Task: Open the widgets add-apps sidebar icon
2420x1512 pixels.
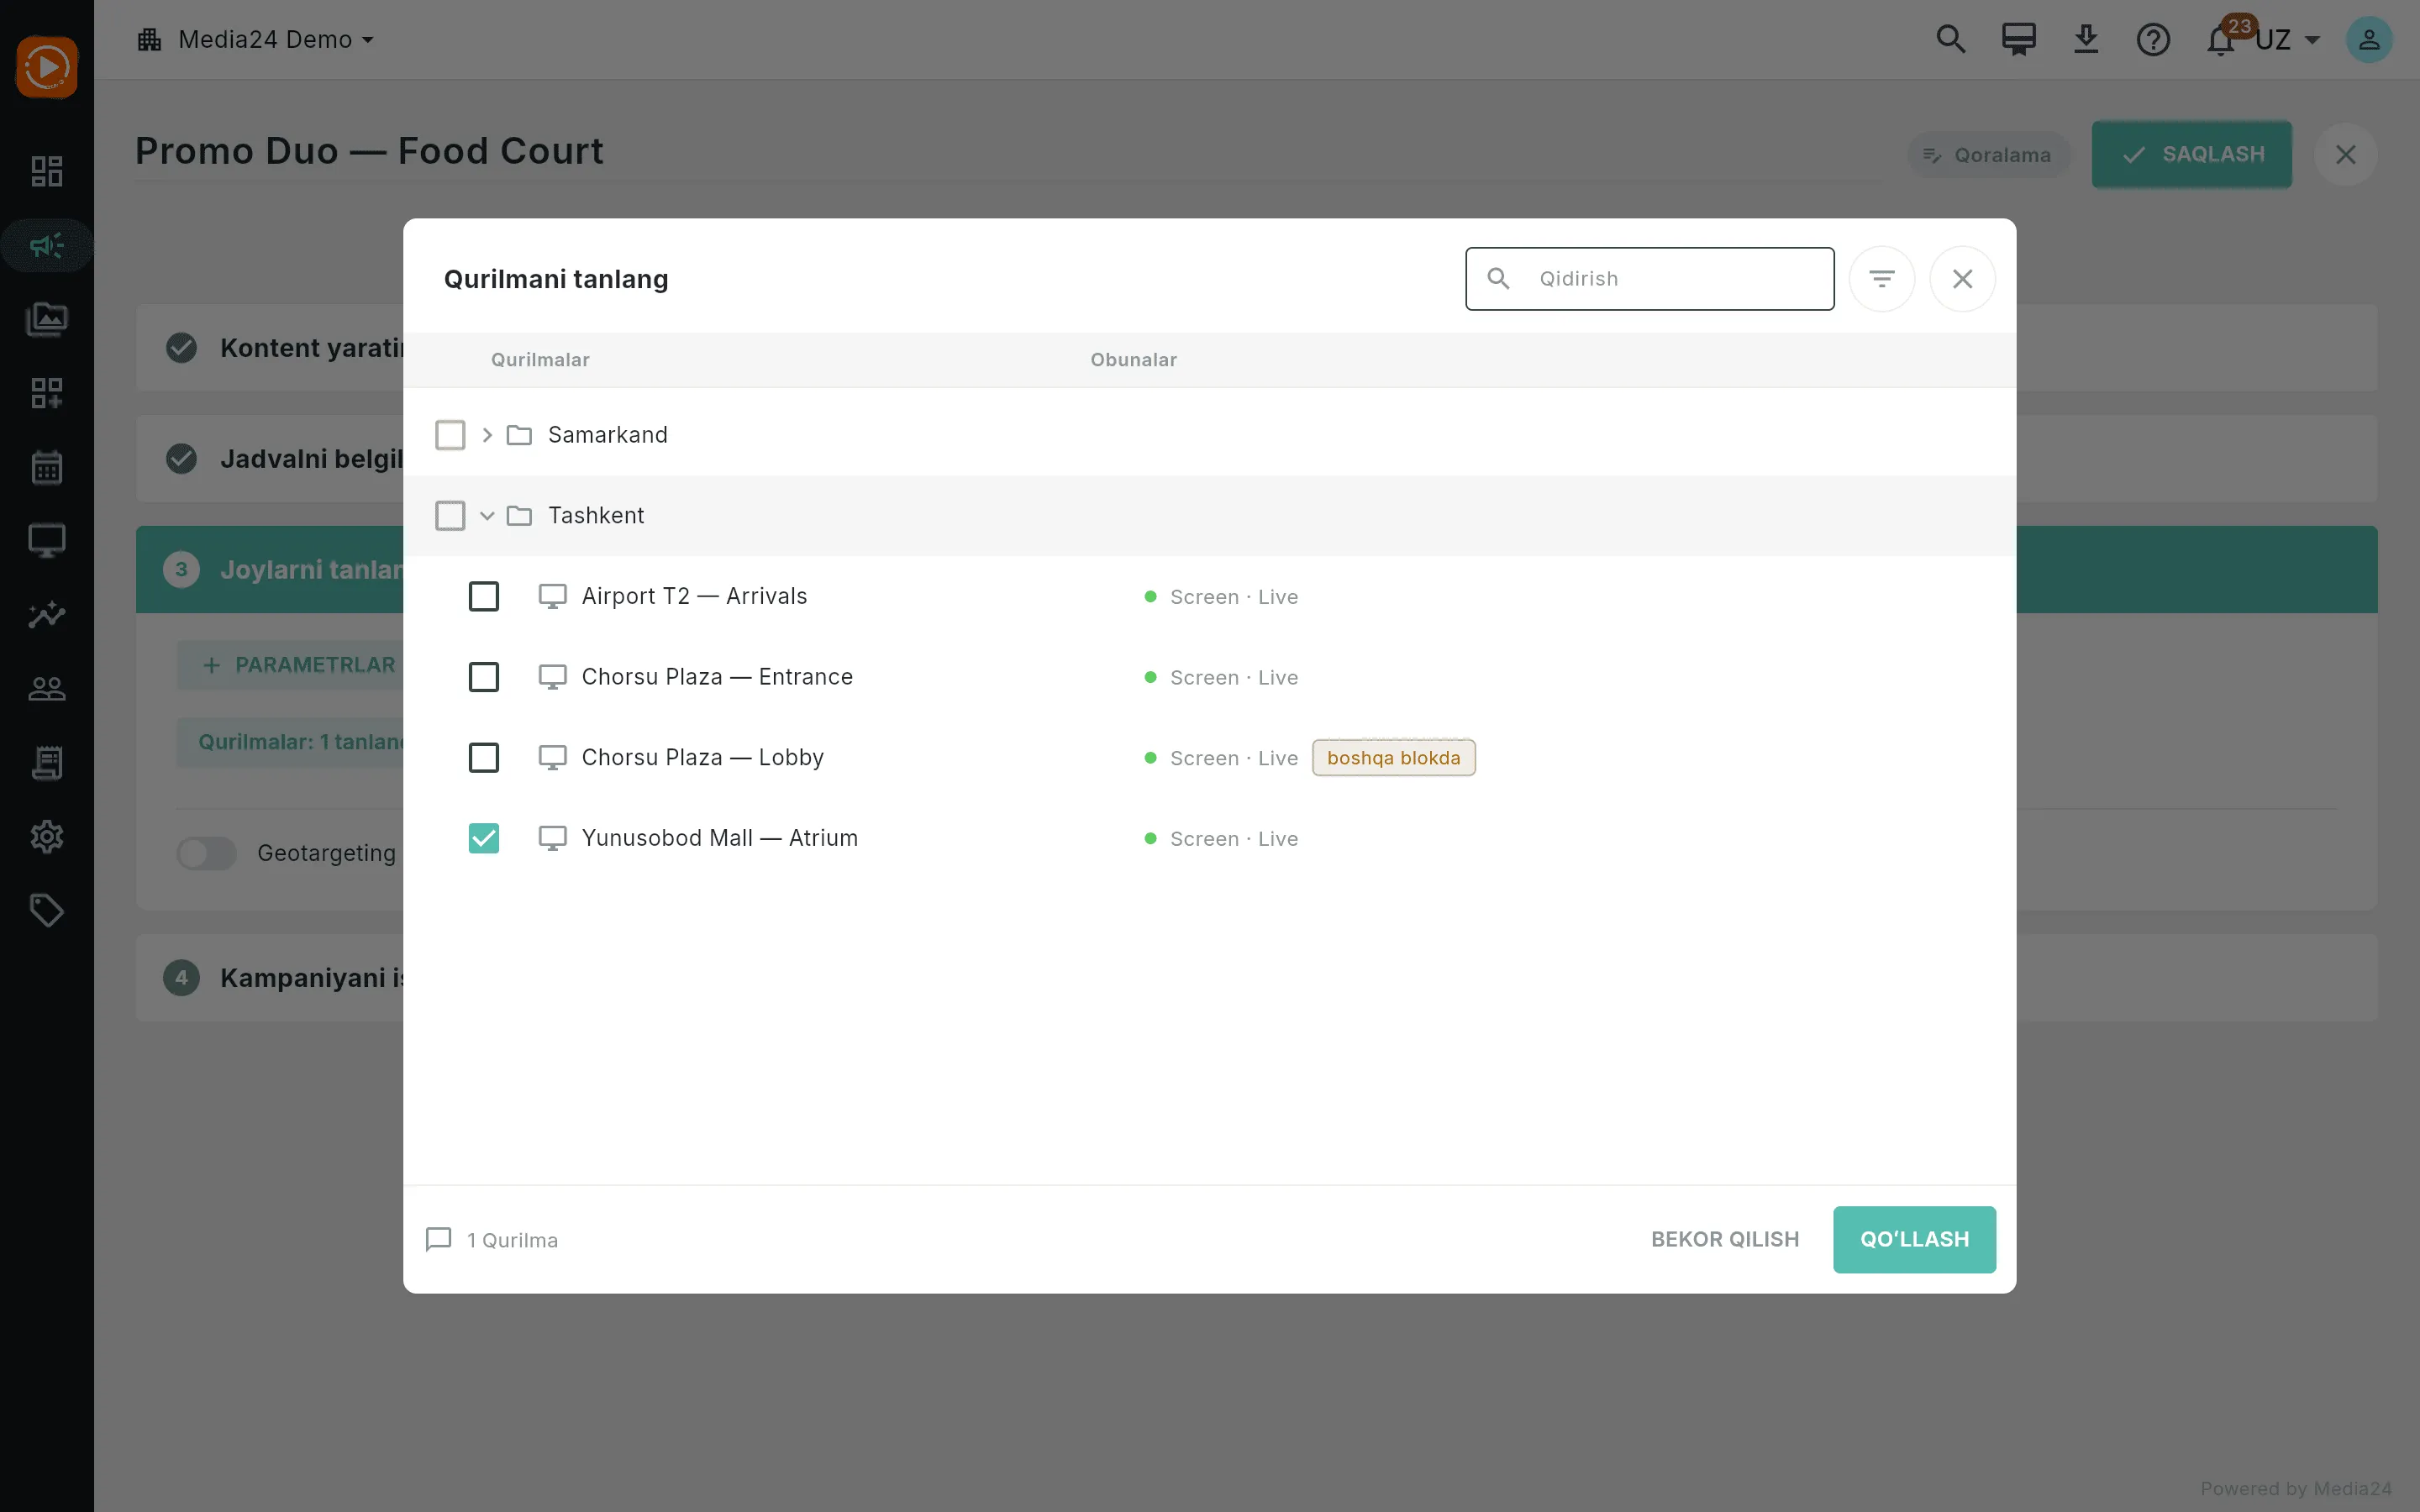Action: 47,393
